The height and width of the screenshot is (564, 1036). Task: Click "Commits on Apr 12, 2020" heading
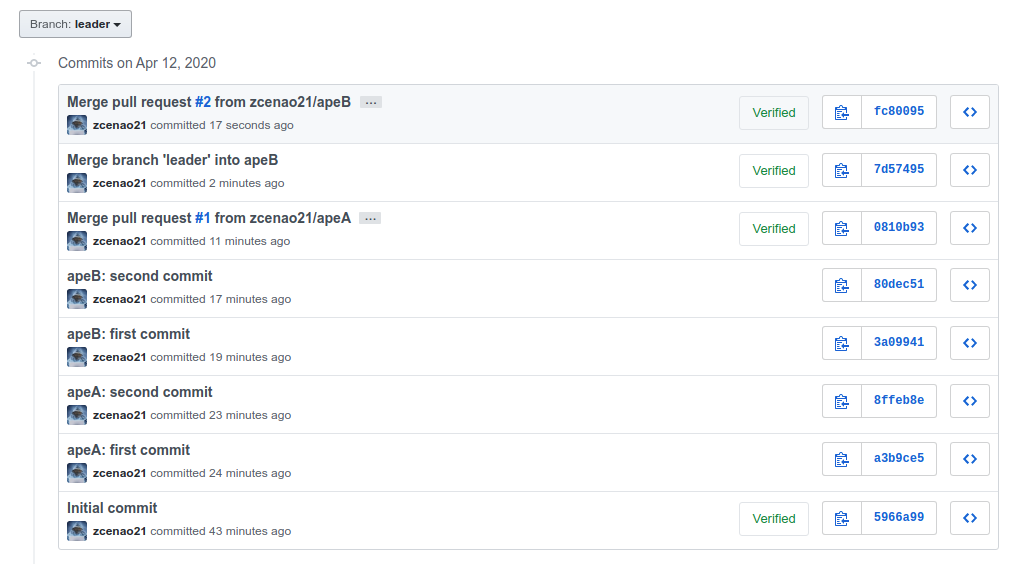pyautogui.click(x=137, y=63)
